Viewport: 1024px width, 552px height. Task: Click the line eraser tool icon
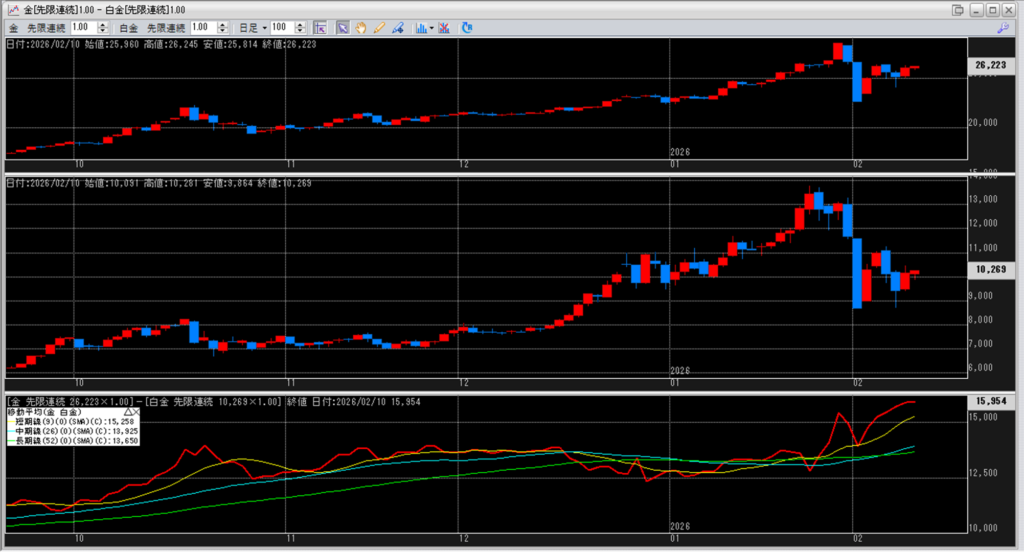tap(397, 27)
